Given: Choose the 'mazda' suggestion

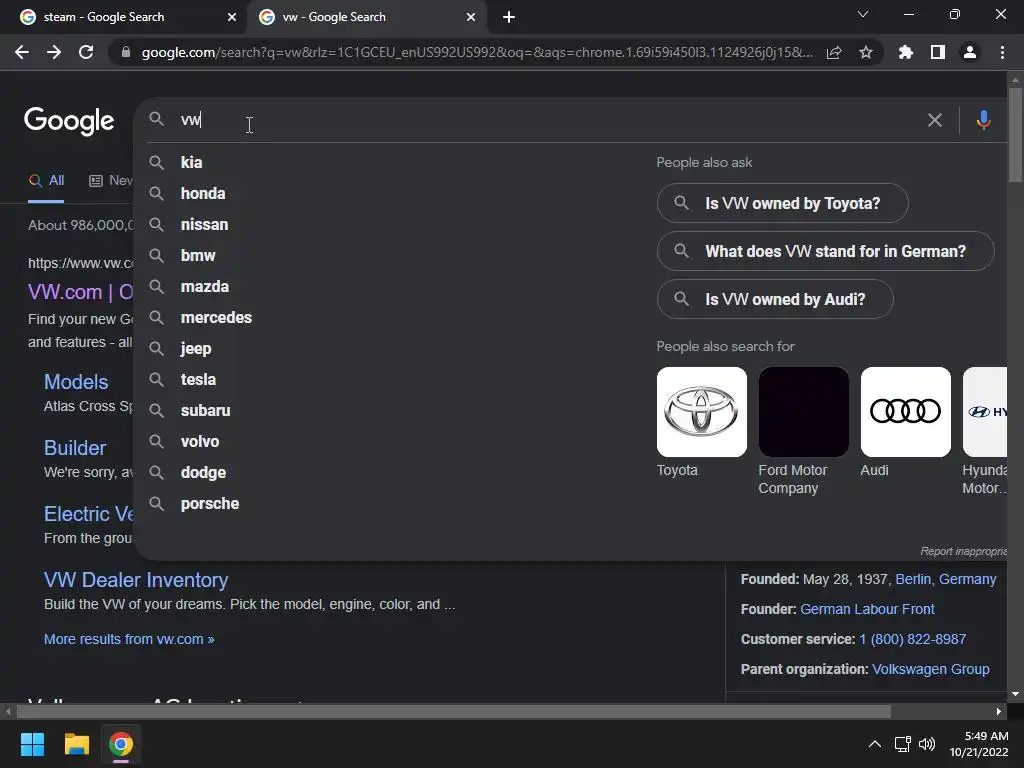Looking at the screenshot, I should [204, 286].
